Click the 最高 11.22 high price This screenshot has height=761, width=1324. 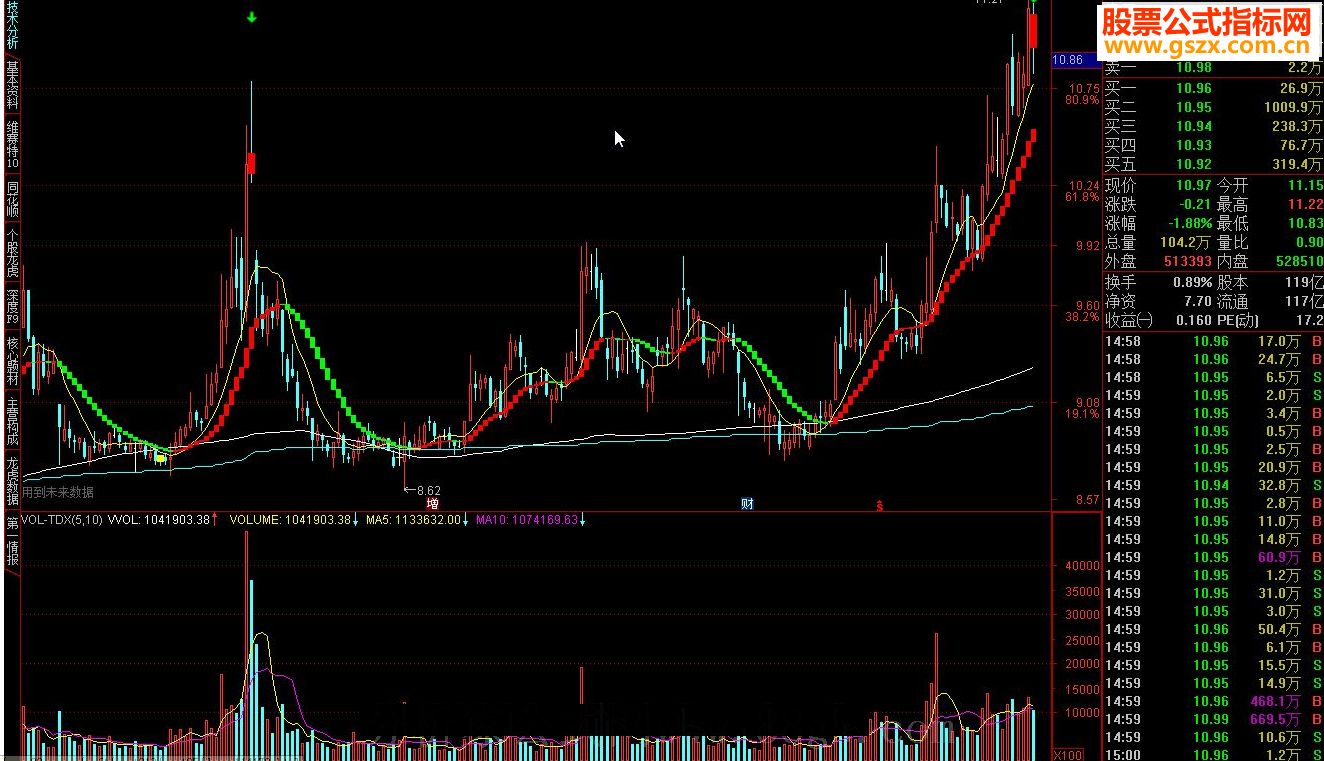tap(1304, 204)
